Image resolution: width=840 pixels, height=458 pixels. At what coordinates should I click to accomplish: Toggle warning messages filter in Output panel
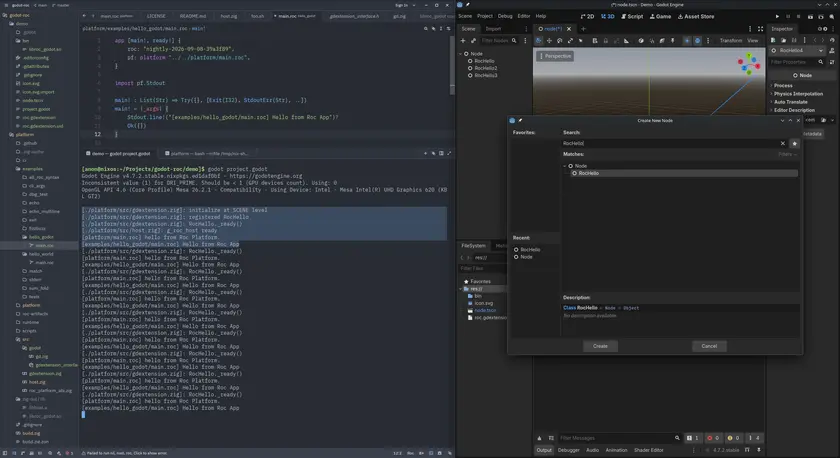click(x=733, y=438)
